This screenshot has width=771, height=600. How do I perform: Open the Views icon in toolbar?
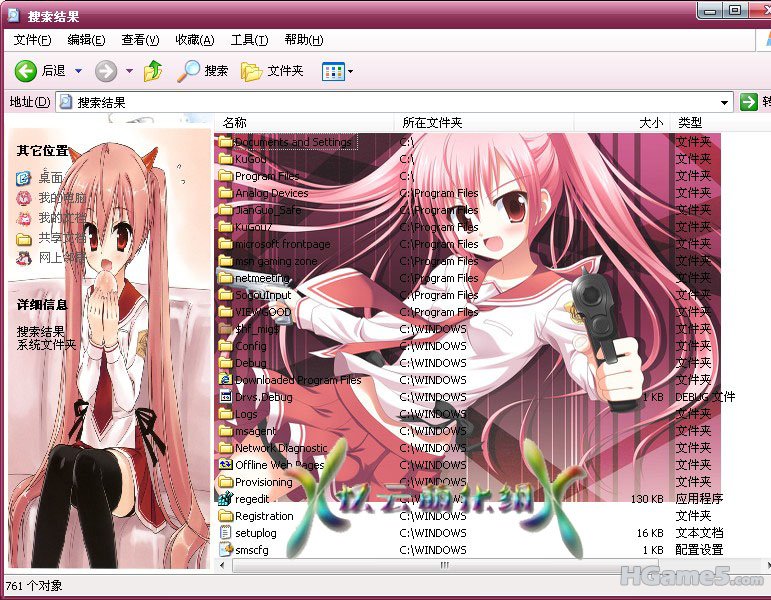pyautogui.click(x=333, y=72)
